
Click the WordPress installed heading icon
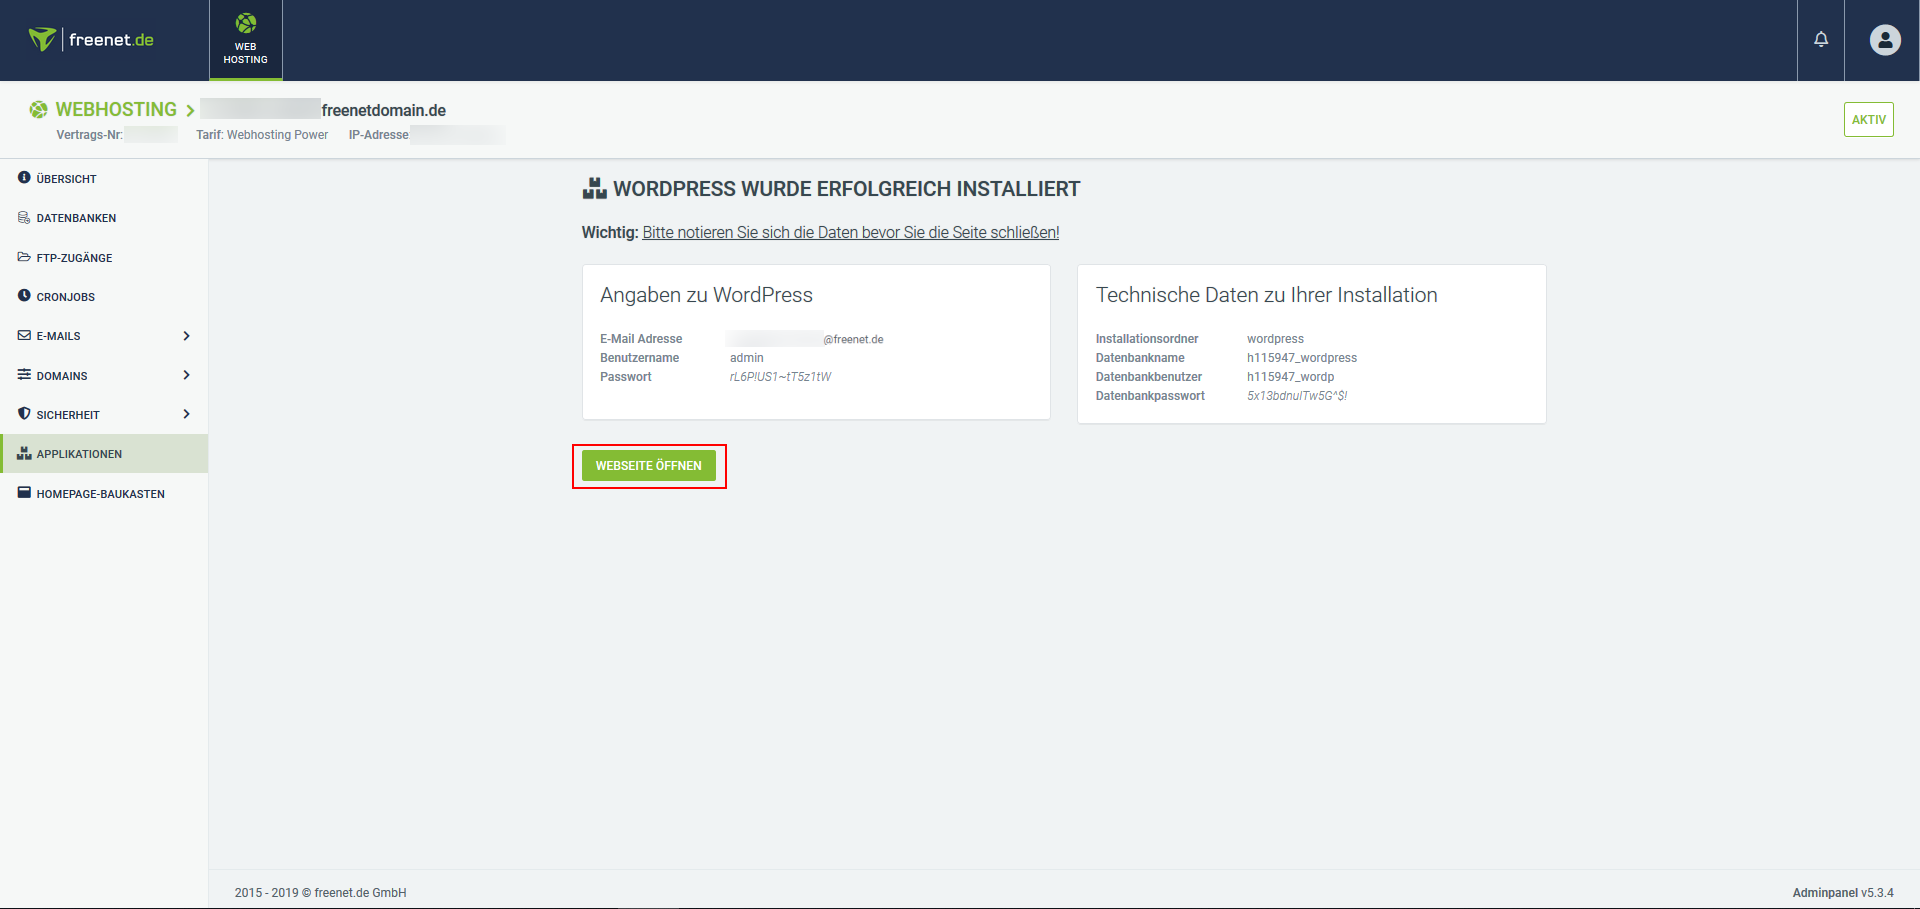pos(595,188)
